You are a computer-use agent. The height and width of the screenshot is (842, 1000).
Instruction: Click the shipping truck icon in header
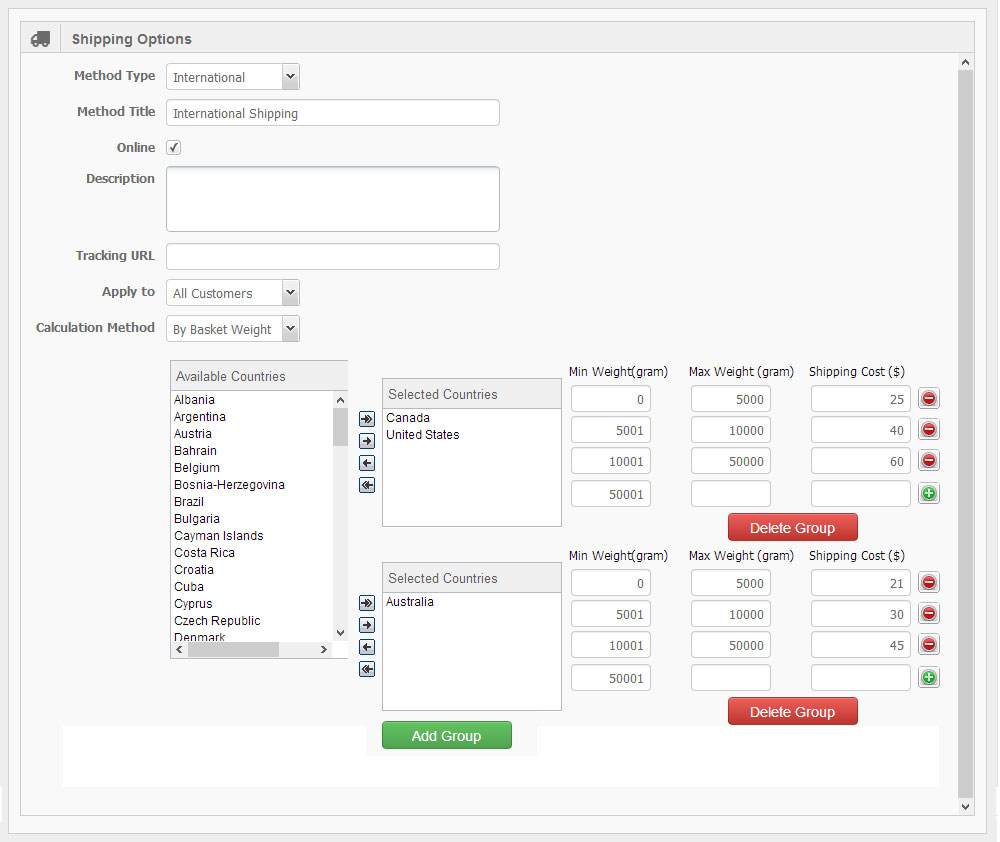pyautogui.click(x=40, y=39)
